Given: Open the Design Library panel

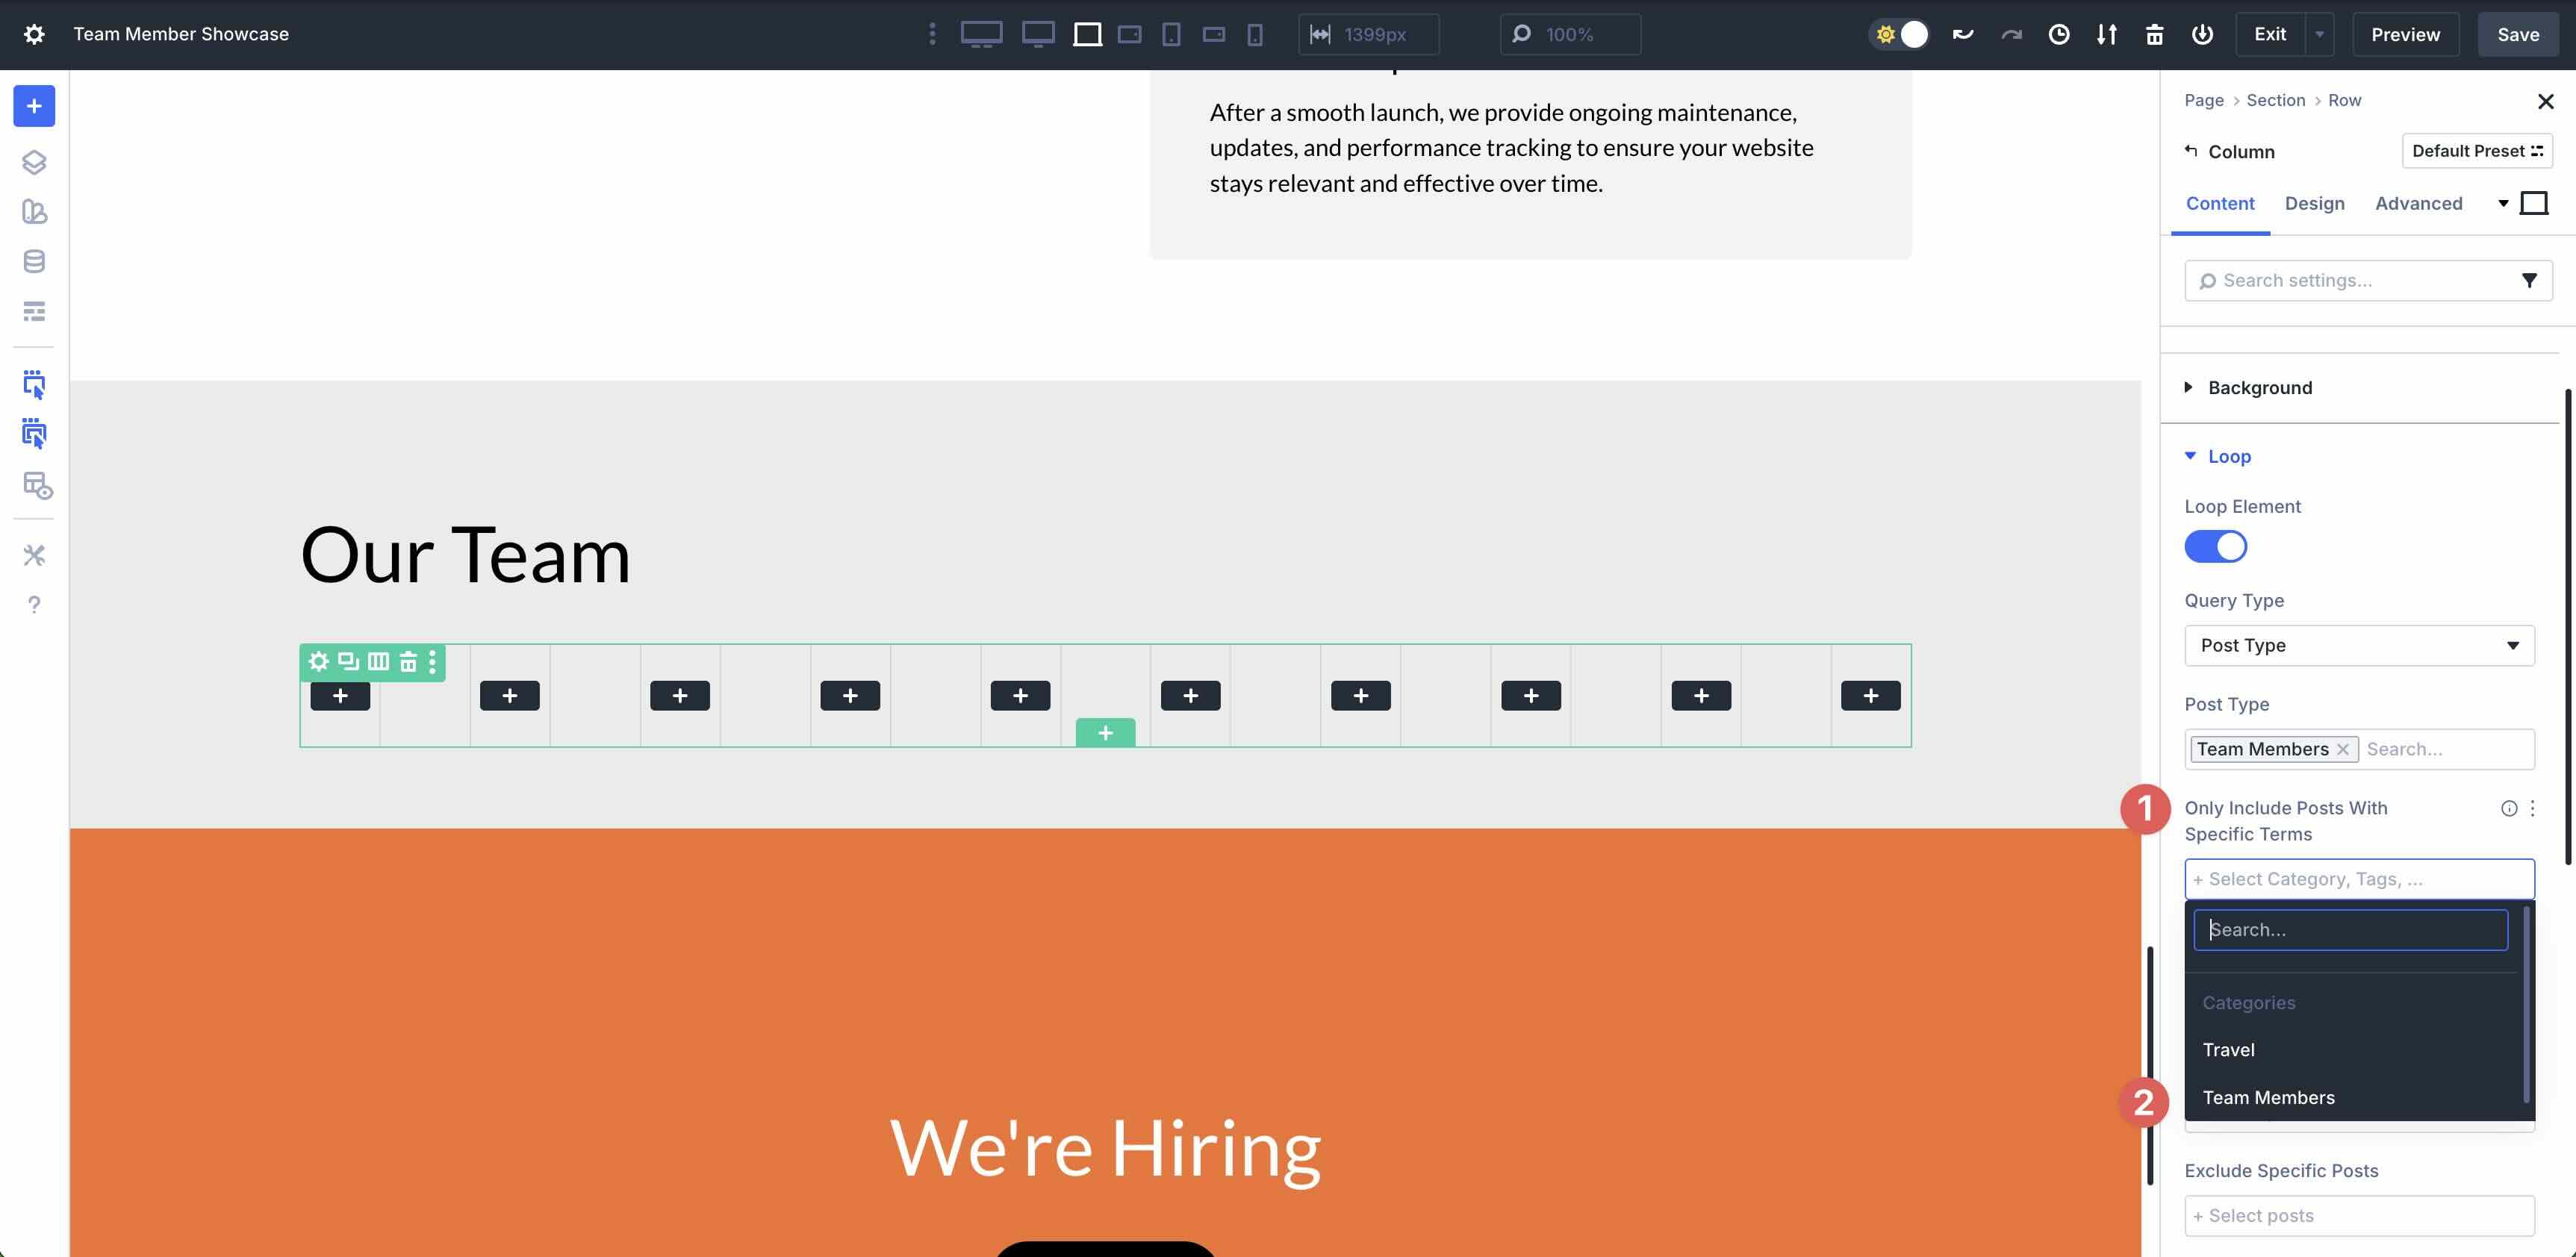Looking at the screenshot, I should 34,212.
